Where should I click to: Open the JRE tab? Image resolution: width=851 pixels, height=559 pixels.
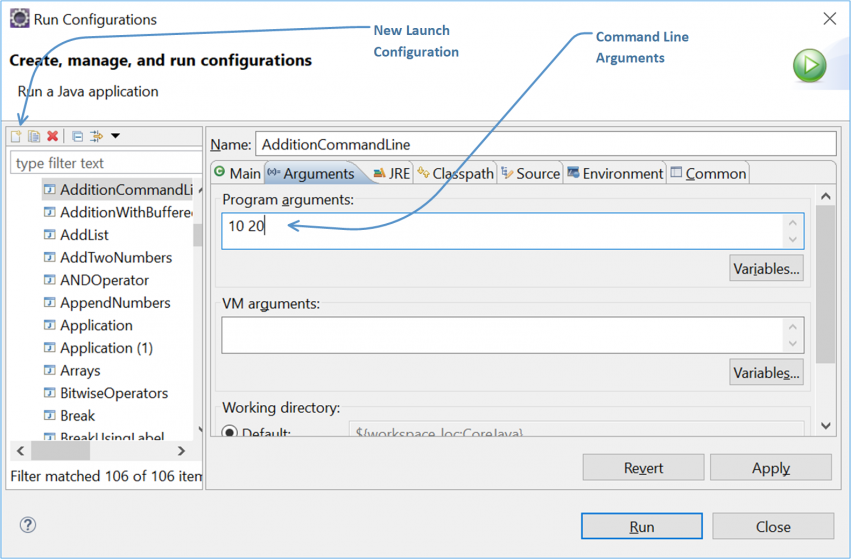pyautogui.click(x=391, y=173)
